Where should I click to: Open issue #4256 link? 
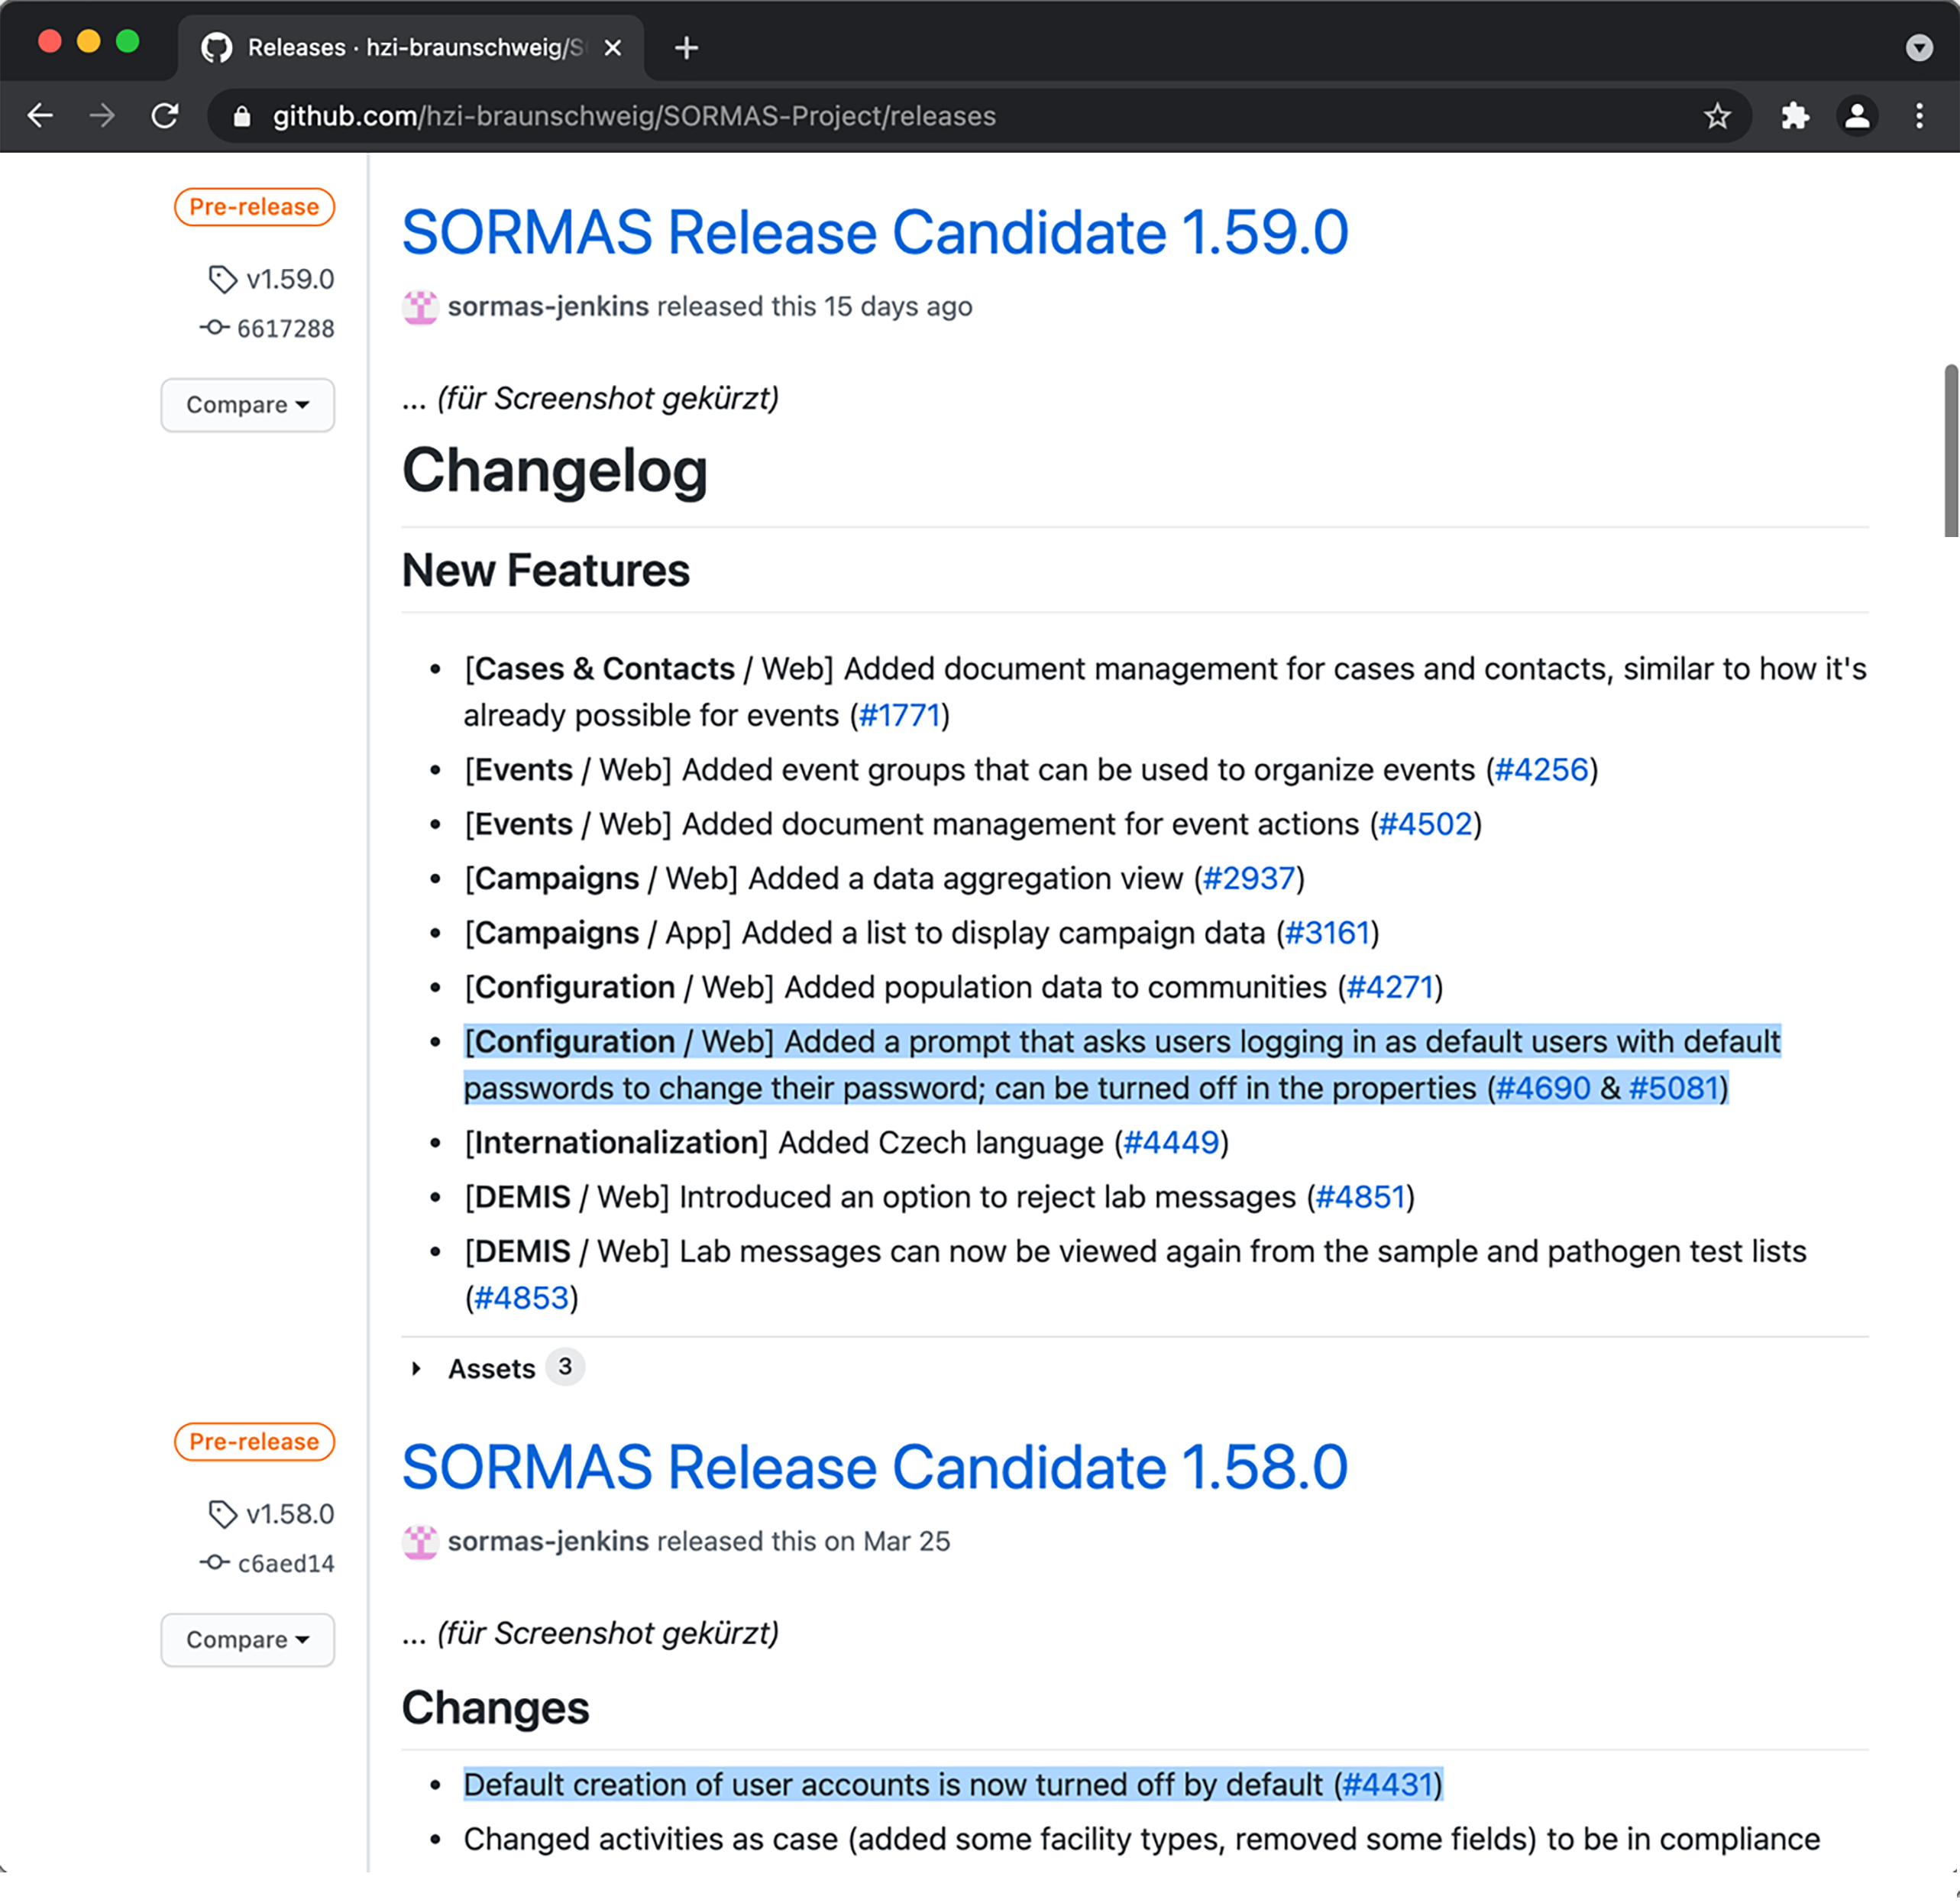tap(1541, 769)
